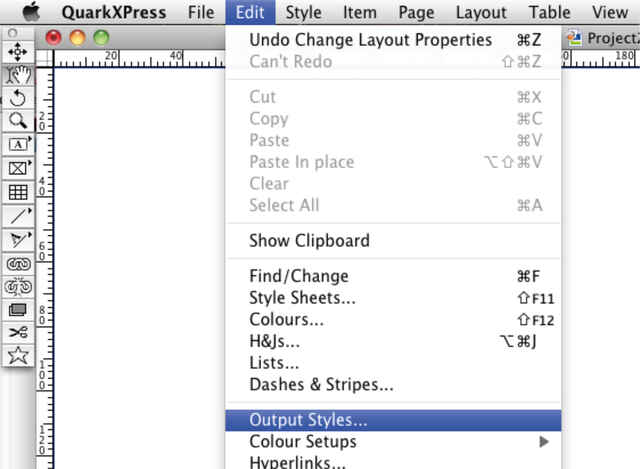The width and height of the screenshot is (640, 469).
Task: Select the Content hand tool
Action: tap(18, 75)
